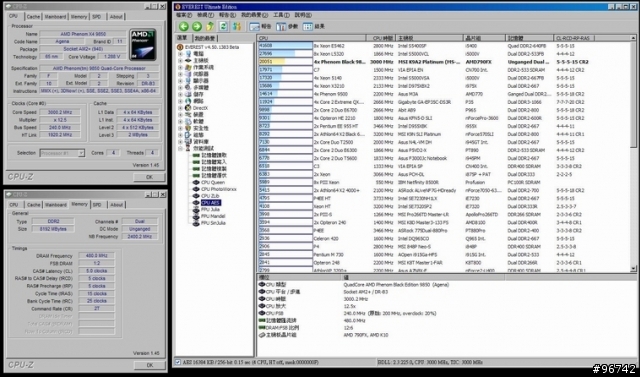Click the green Forward arrow in EVEREST toolbar
This screenshot has height=377, width=640.
click(197, 27)
